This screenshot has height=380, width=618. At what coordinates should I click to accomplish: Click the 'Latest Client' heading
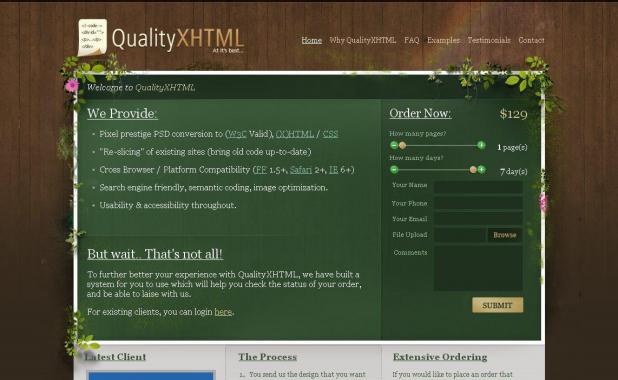point(115,357)
